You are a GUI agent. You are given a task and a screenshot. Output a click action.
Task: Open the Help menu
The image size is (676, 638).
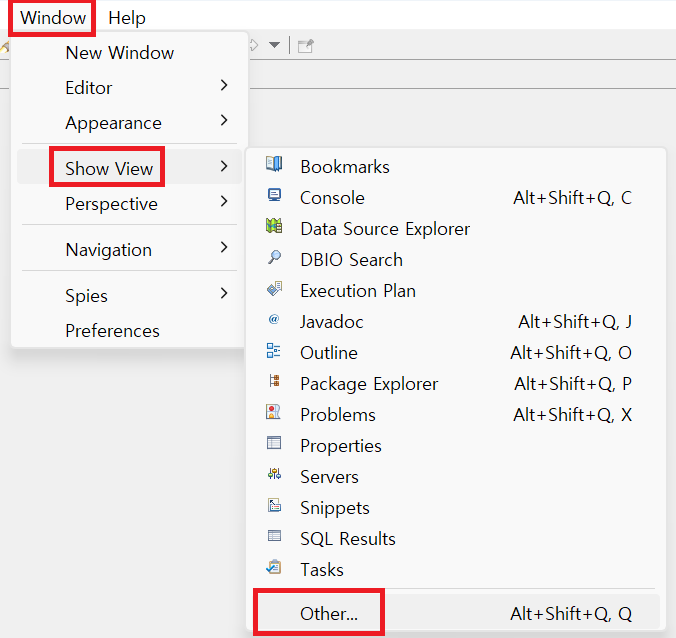point(127,17)
